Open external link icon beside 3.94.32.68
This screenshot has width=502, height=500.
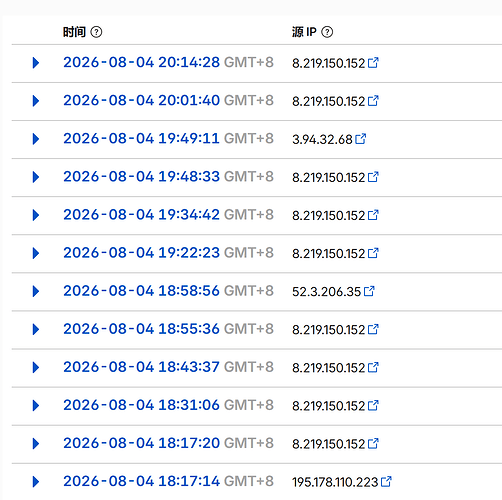pyautogui.click(x=361, y=138)
